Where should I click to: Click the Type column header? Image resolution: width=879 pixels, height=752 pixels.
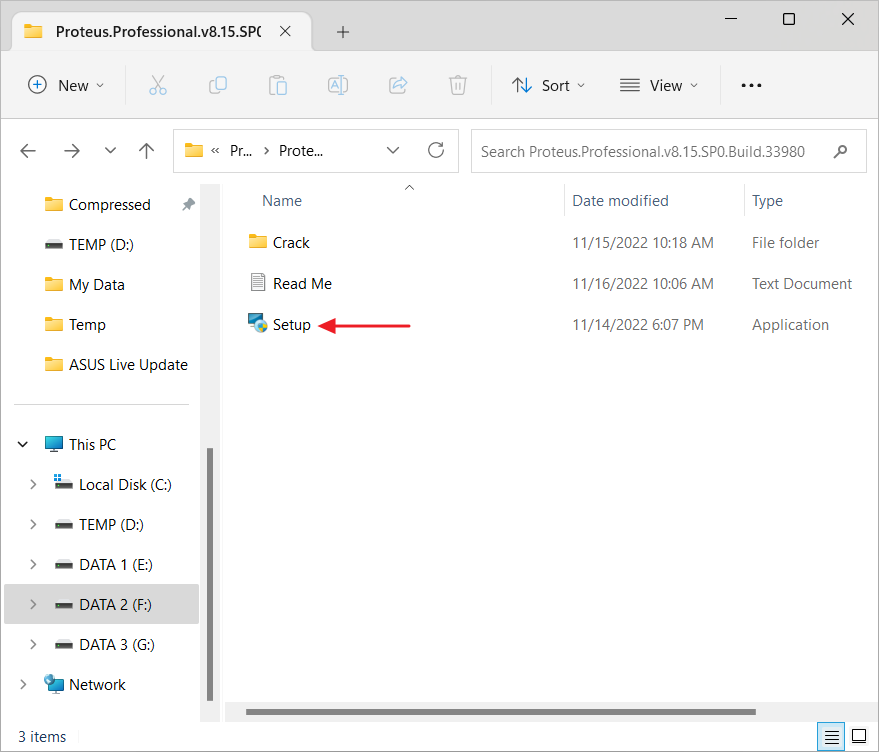767,201
